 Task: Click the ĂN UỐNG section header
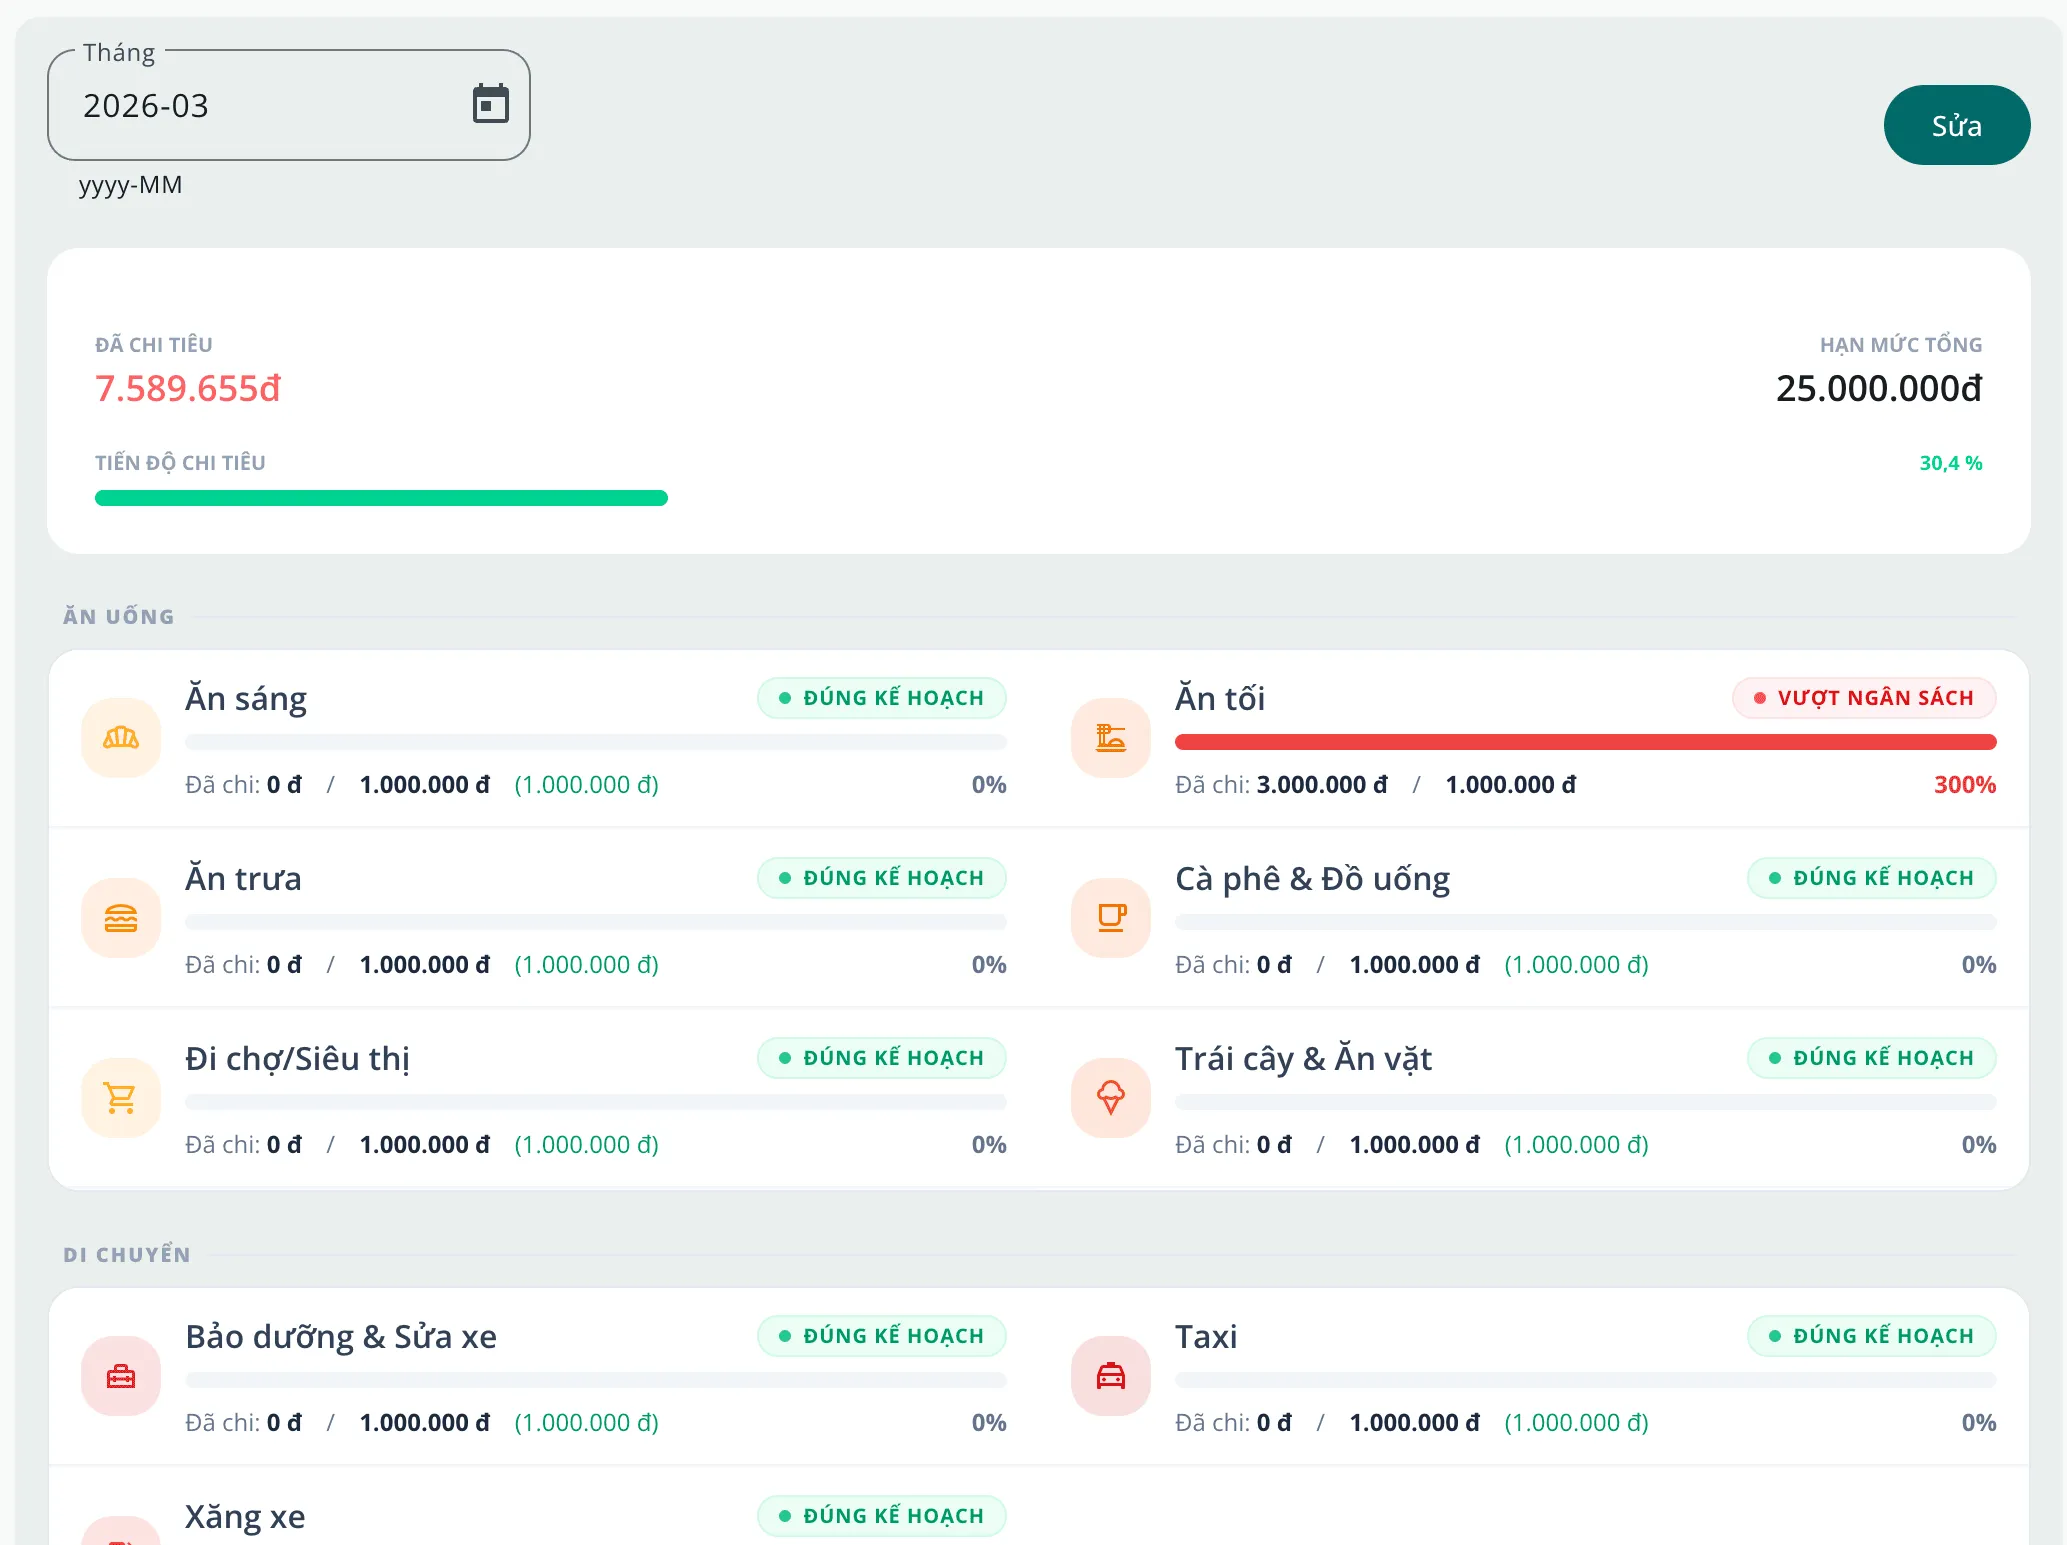point(119,616)
